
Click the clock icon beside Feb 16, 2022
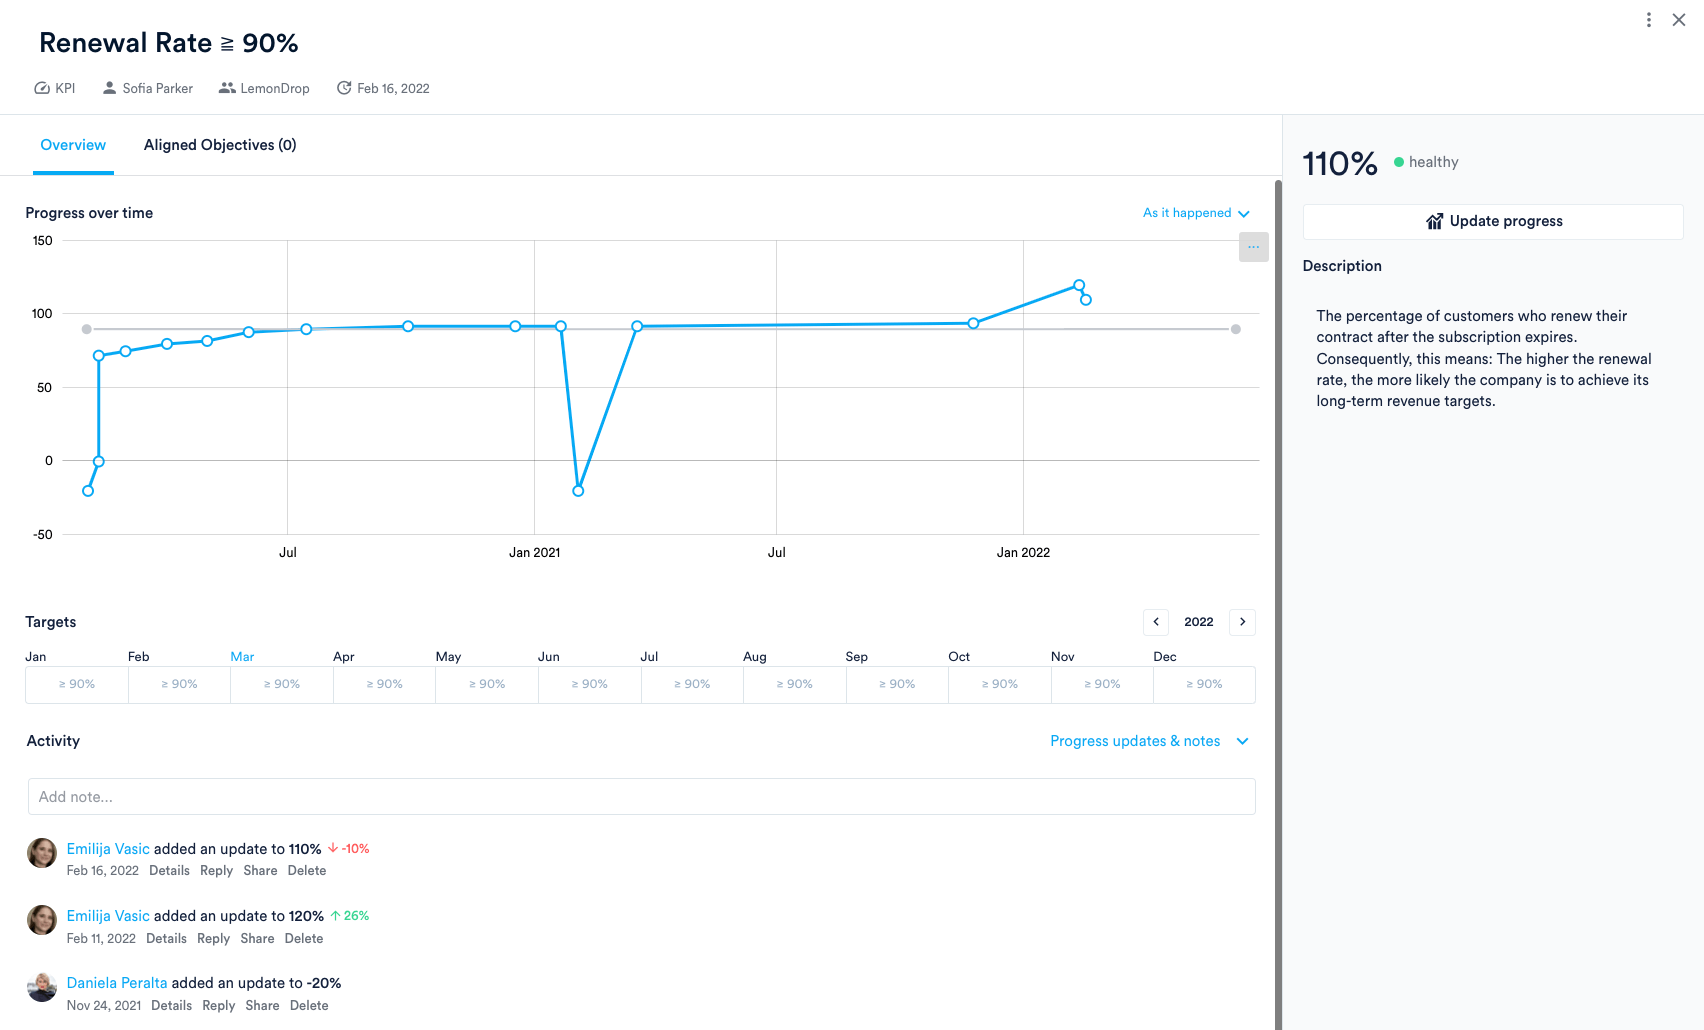(x=344, y=88)
